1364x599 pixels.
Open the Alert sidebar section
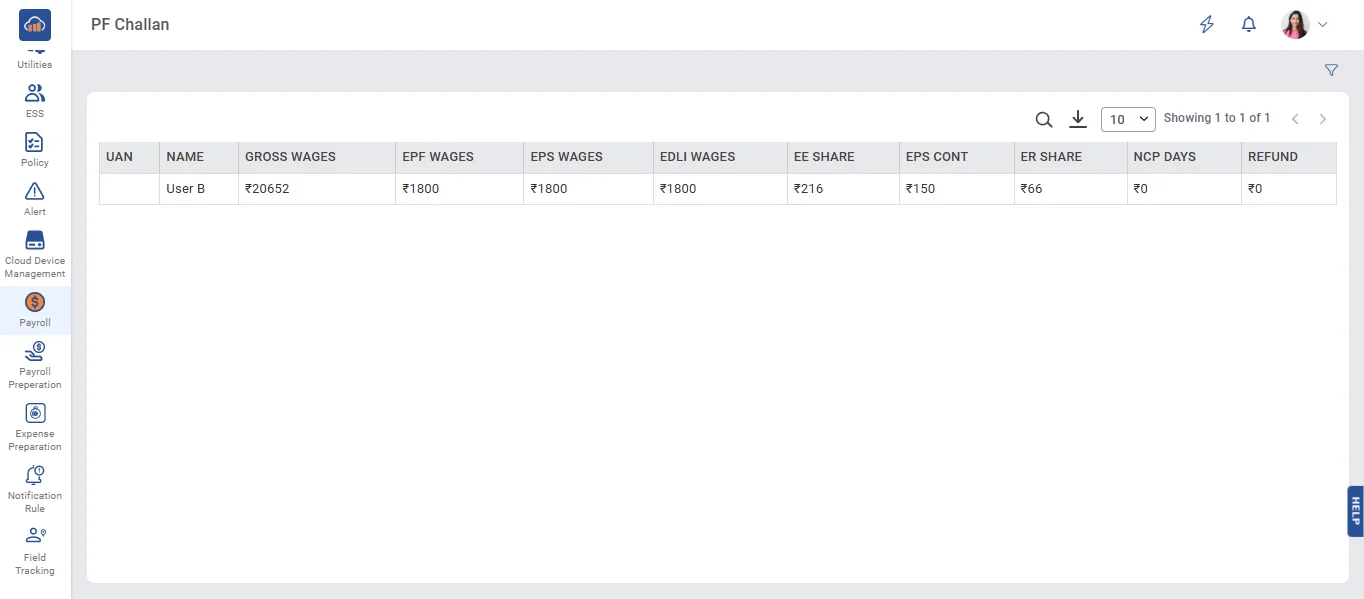coord(35,198)
